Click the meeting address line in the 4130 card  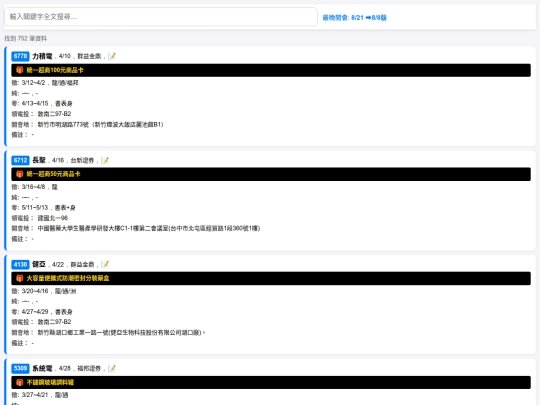[x=108, y=333]
